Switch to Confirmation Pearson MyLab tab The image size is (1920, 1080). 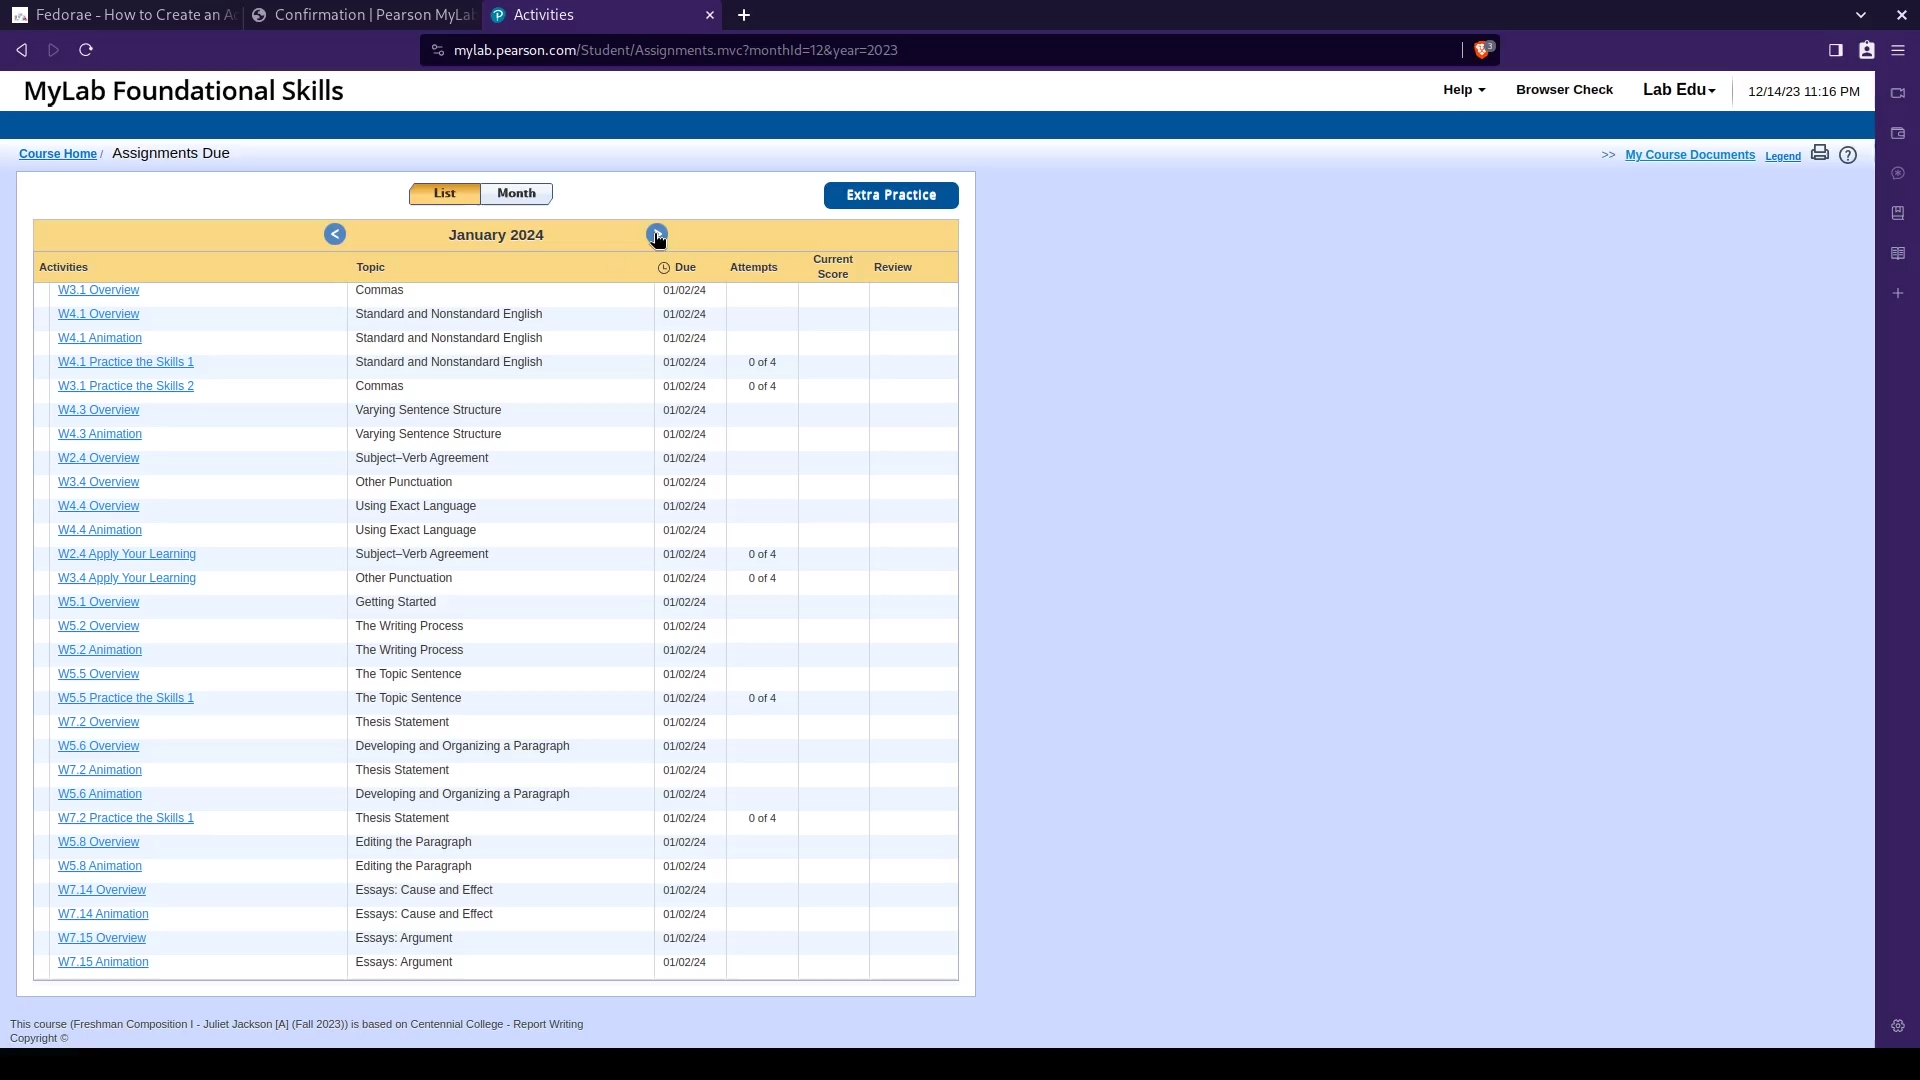point(363,15)
